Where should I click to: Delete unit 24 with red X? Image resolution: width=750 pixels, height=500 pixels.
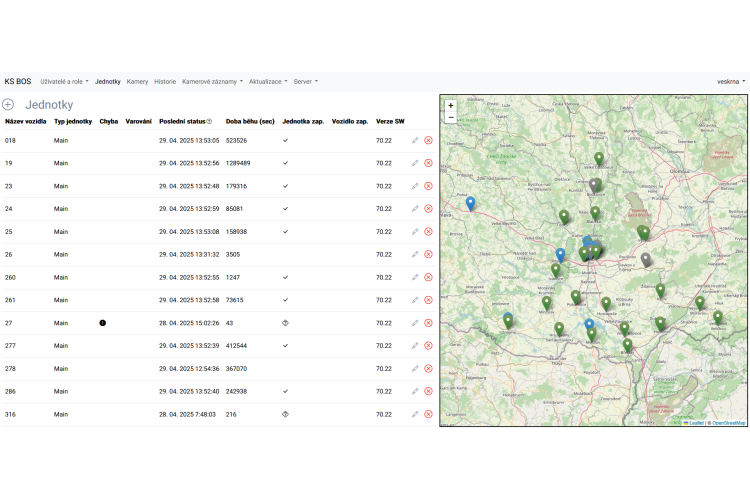(429, 209)
